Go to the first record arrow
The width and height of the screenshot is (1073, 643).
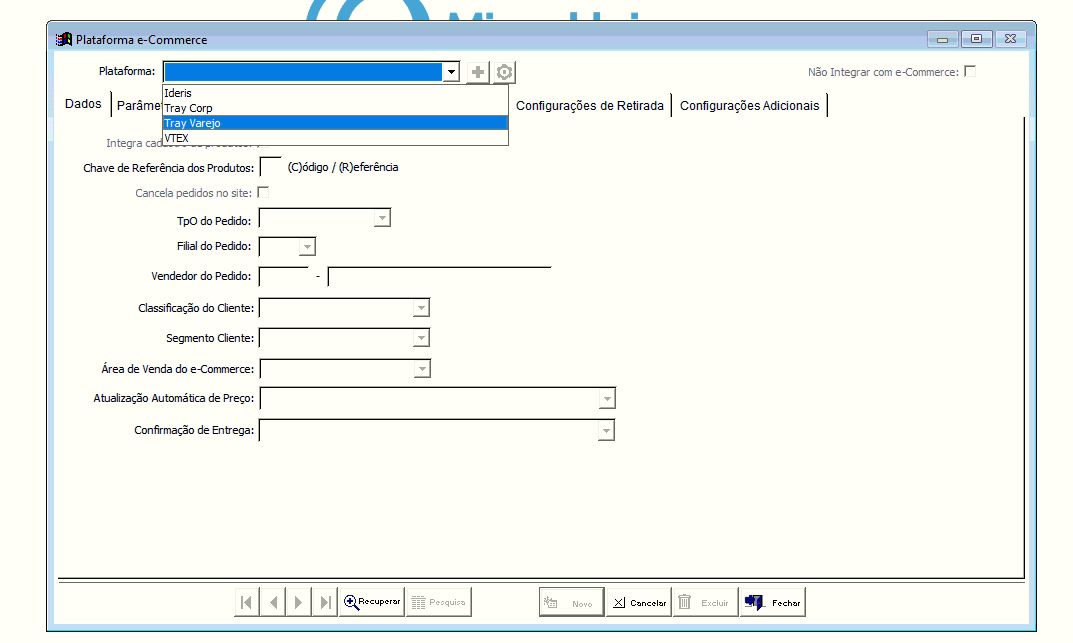click(246, 602)
